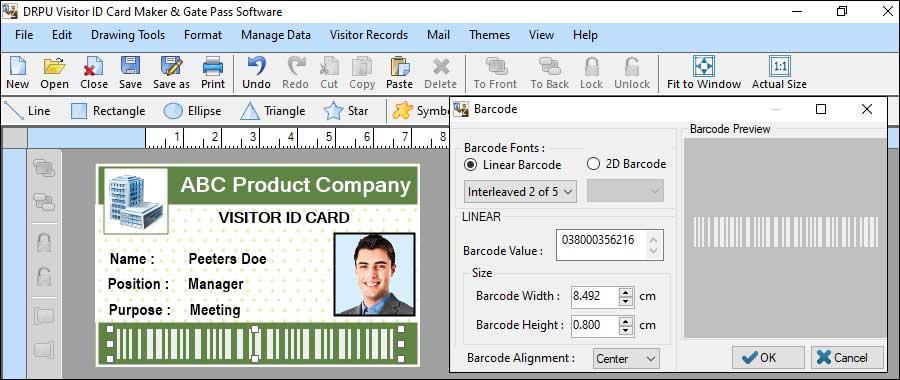Screen dimensions: 900x380
Task: Open the Drawing Tools menu
Action: (128, 35)
